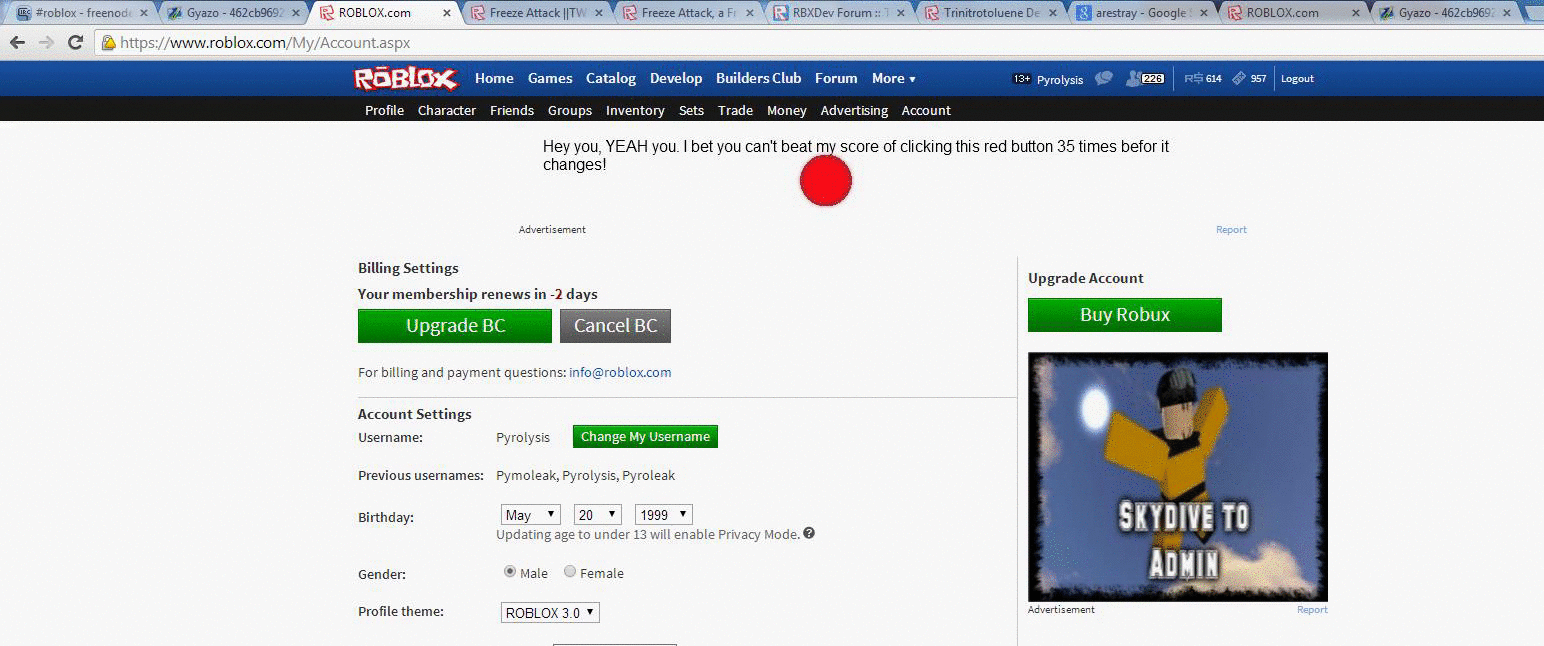Open Home in the ROBLOX navbar

494,78
